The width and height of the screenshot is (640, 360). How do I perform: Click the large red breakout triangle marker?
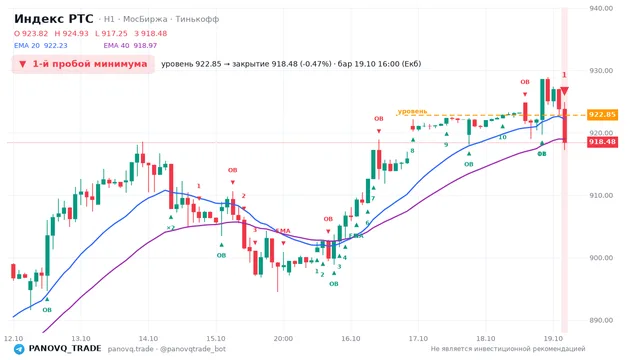tap(564, 91)
